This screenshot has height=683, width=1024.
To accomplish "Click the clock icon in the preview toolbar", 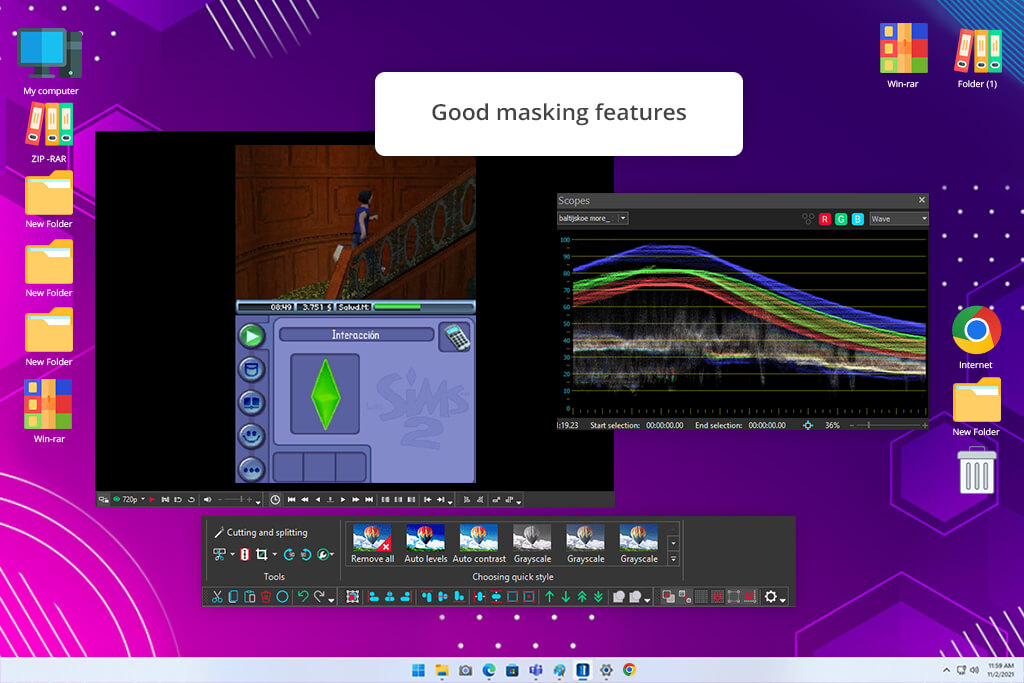I will click(x=275, y=500).
